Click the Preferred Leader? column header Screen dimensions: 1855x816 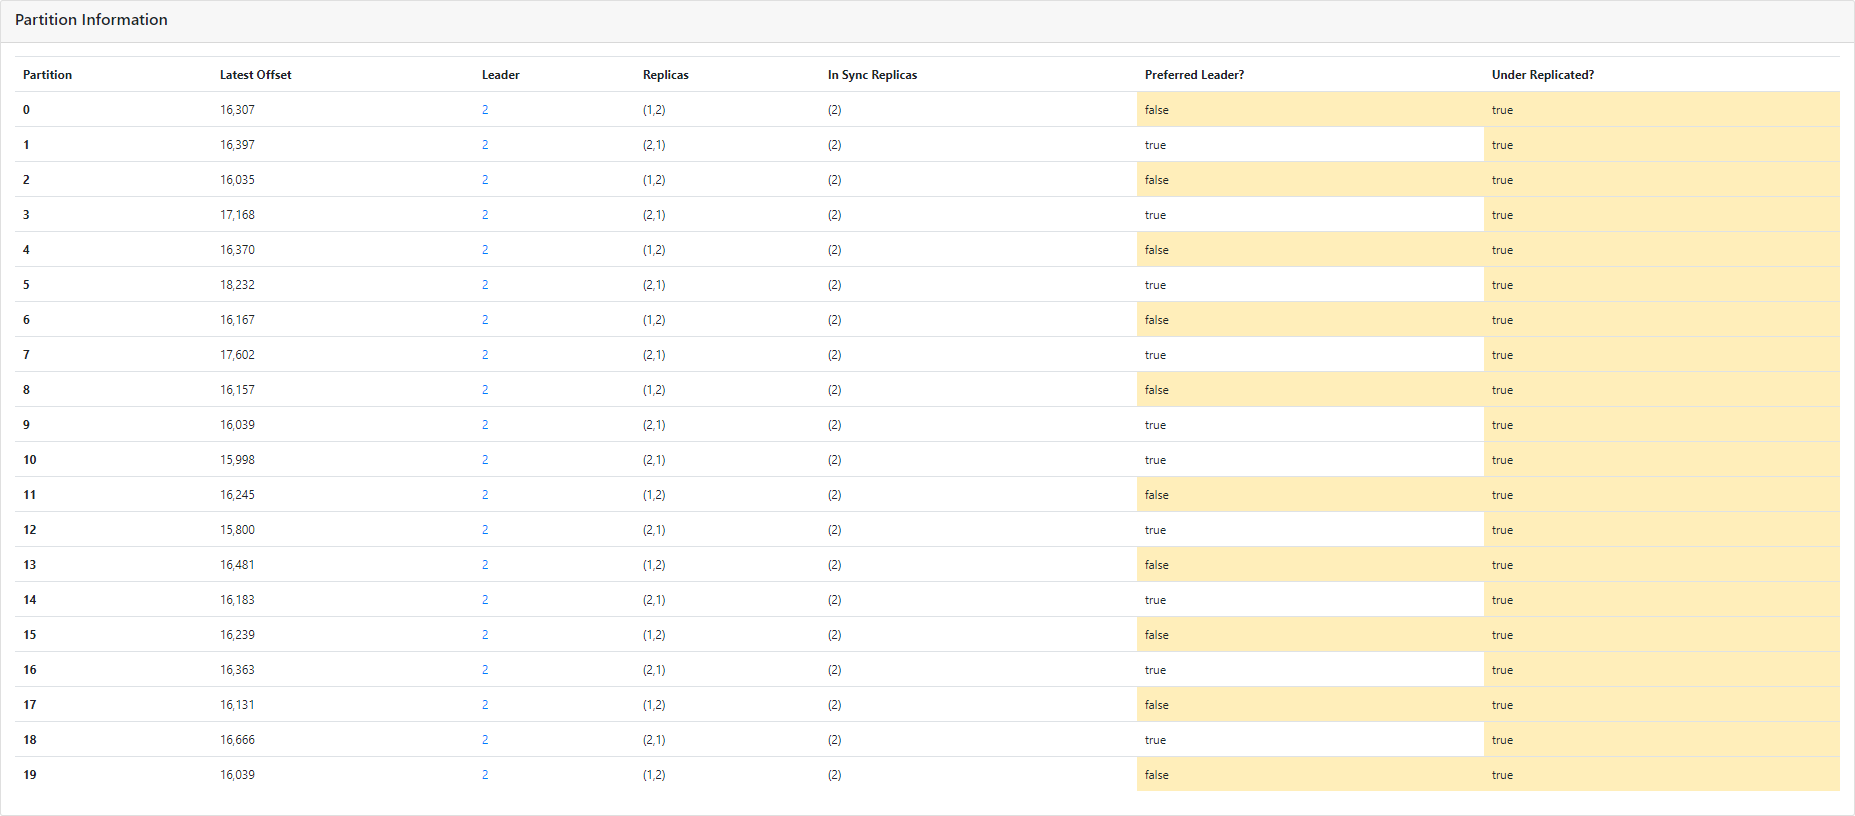pyautogui.click(x=1194, y=75)
